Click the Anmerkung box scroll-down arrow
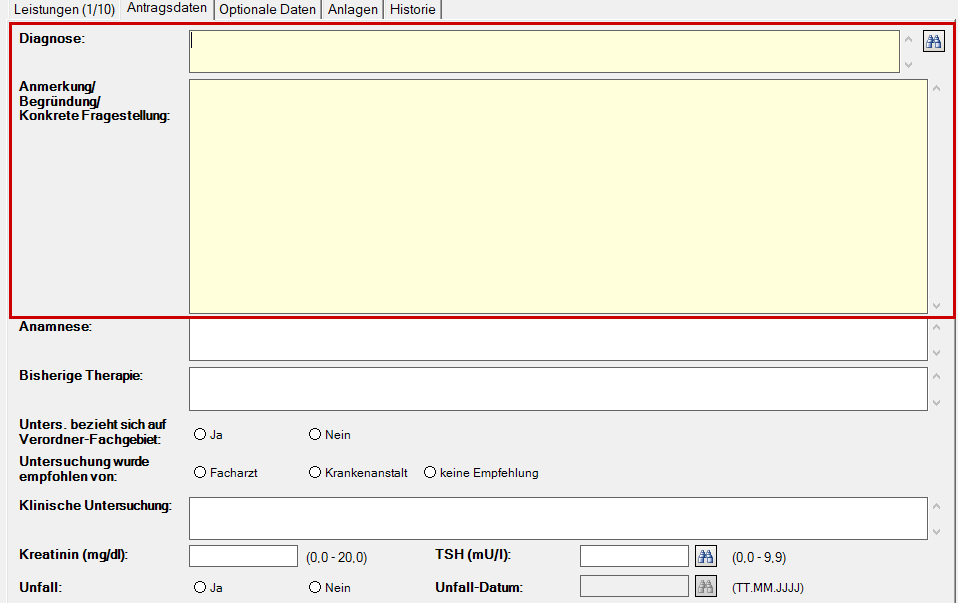 [937, 305]
